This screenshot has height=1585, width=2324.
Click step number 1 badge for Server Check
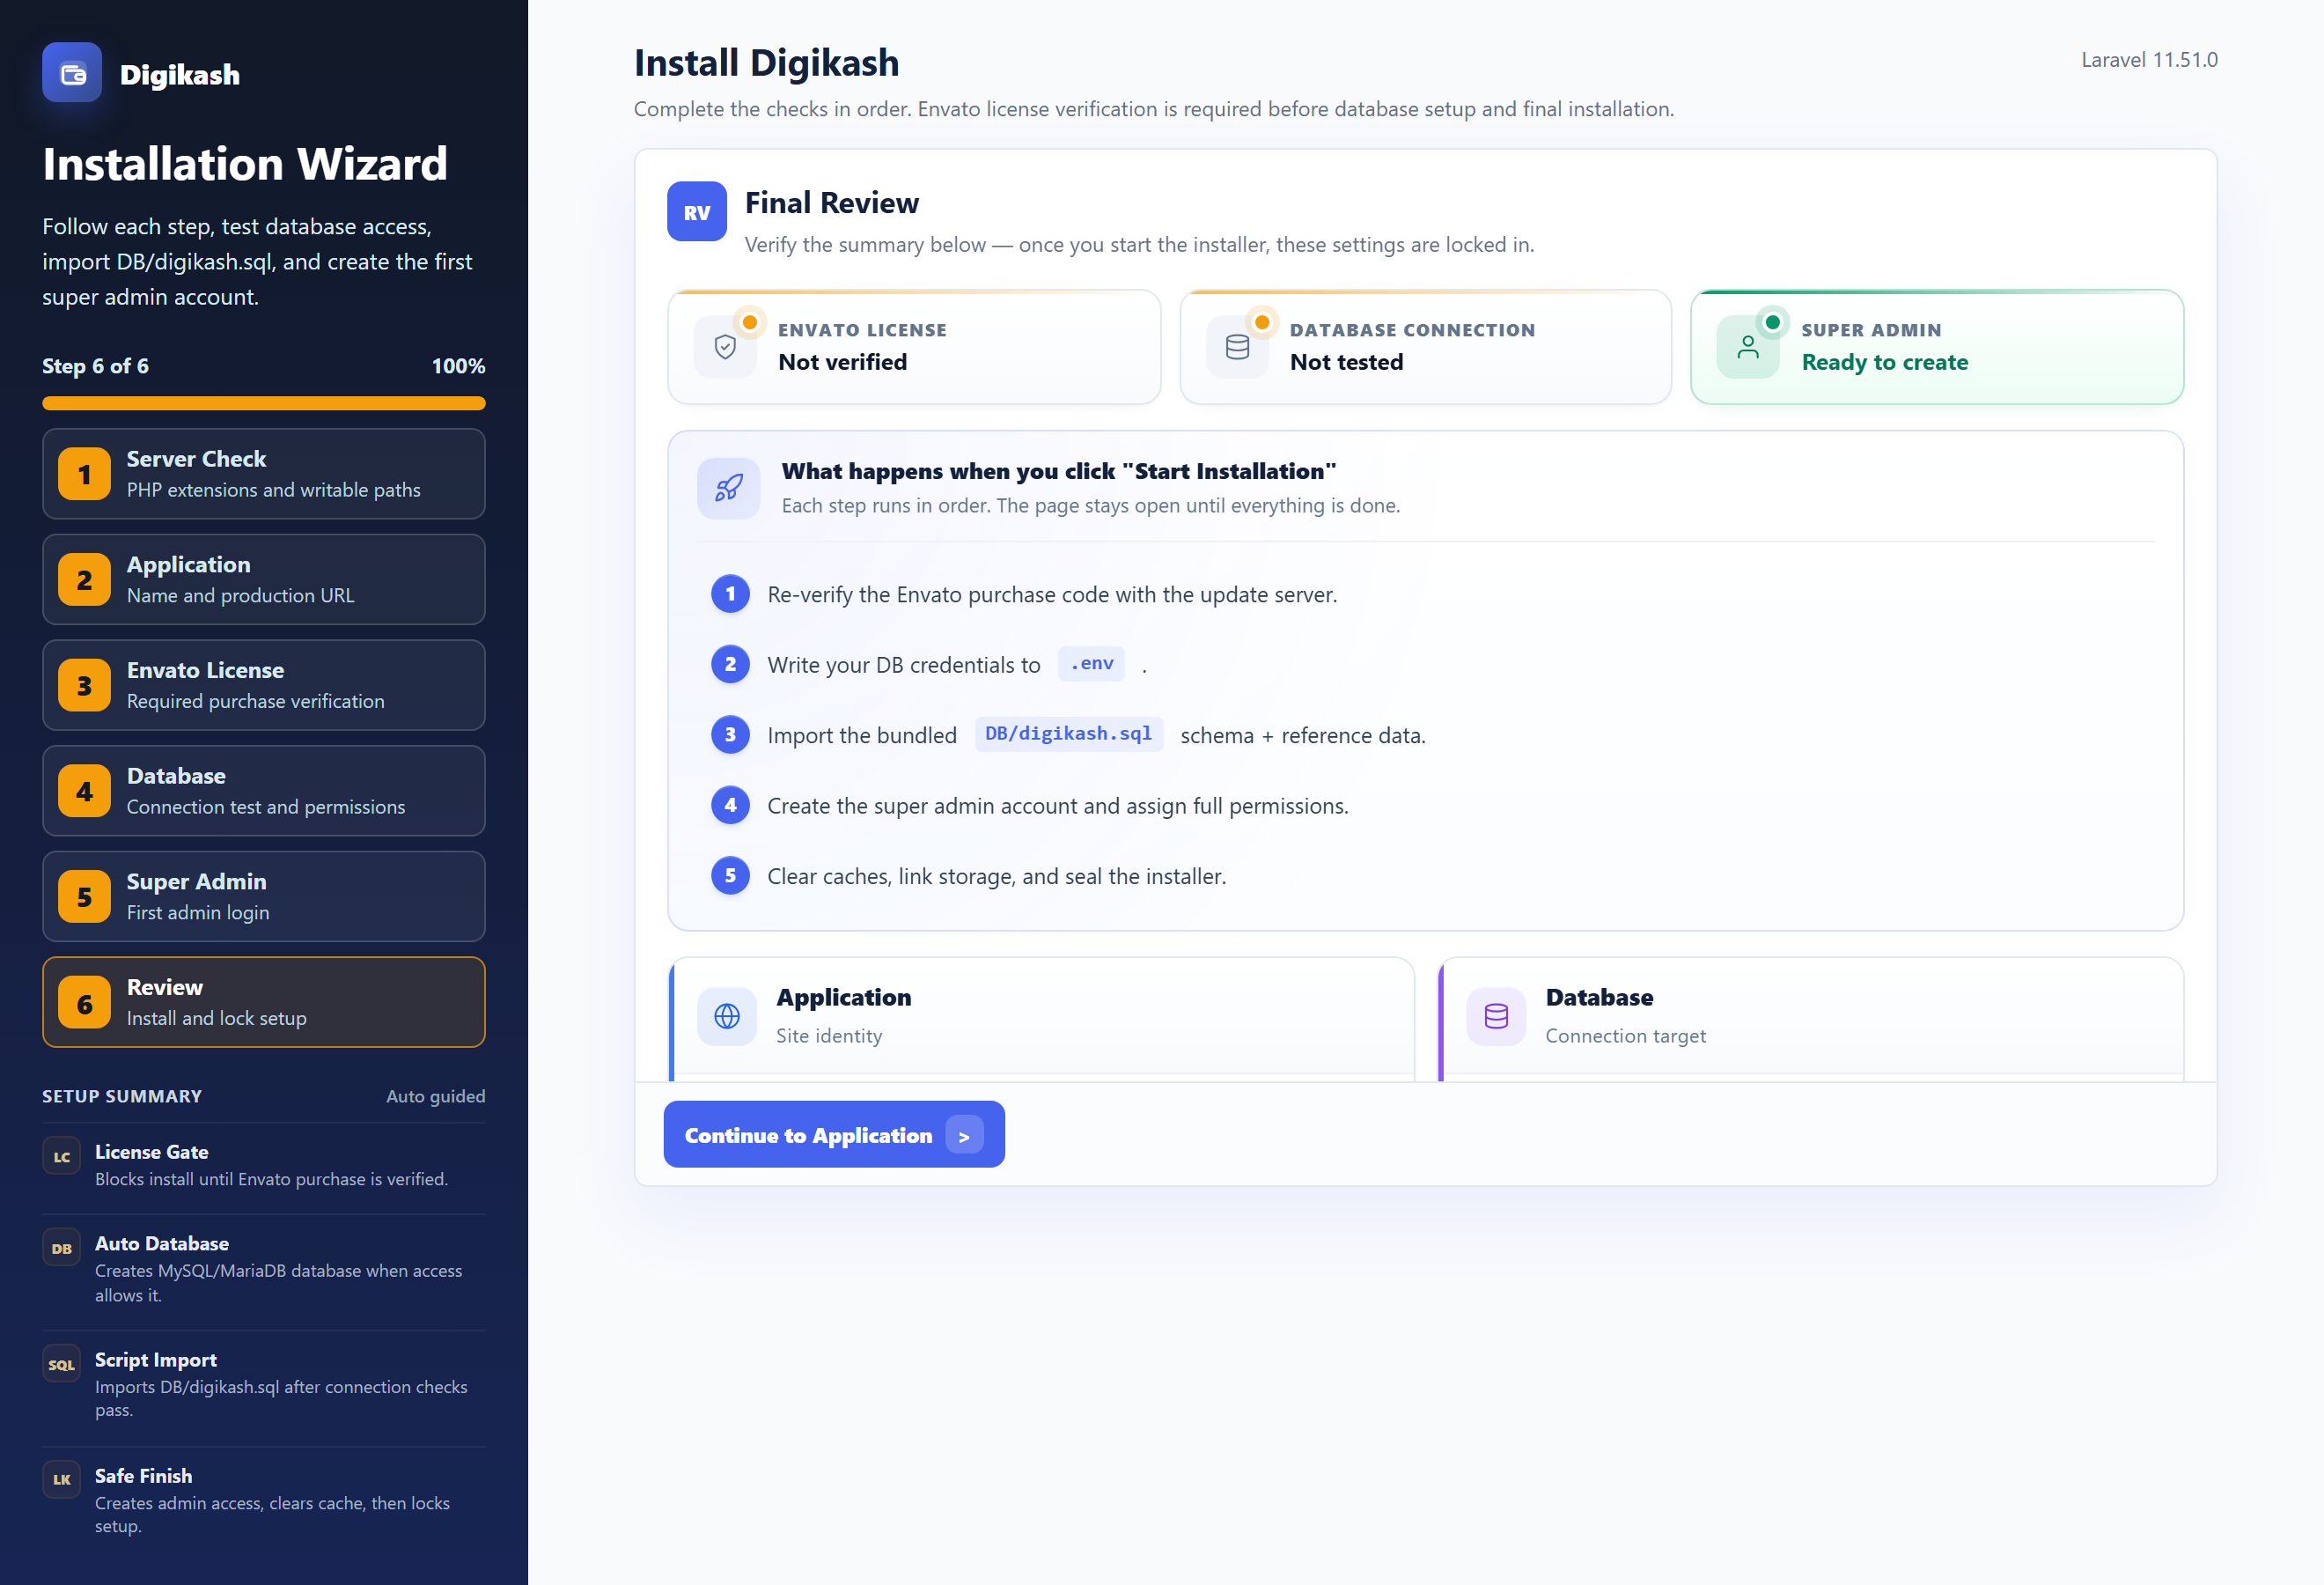click(x=84, y=474)
